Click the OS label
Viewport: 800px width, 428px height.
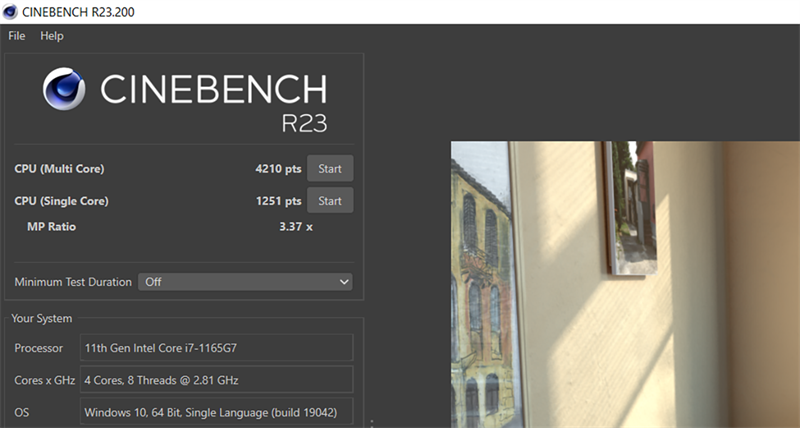pyautogui.click(x=21, y=412)
